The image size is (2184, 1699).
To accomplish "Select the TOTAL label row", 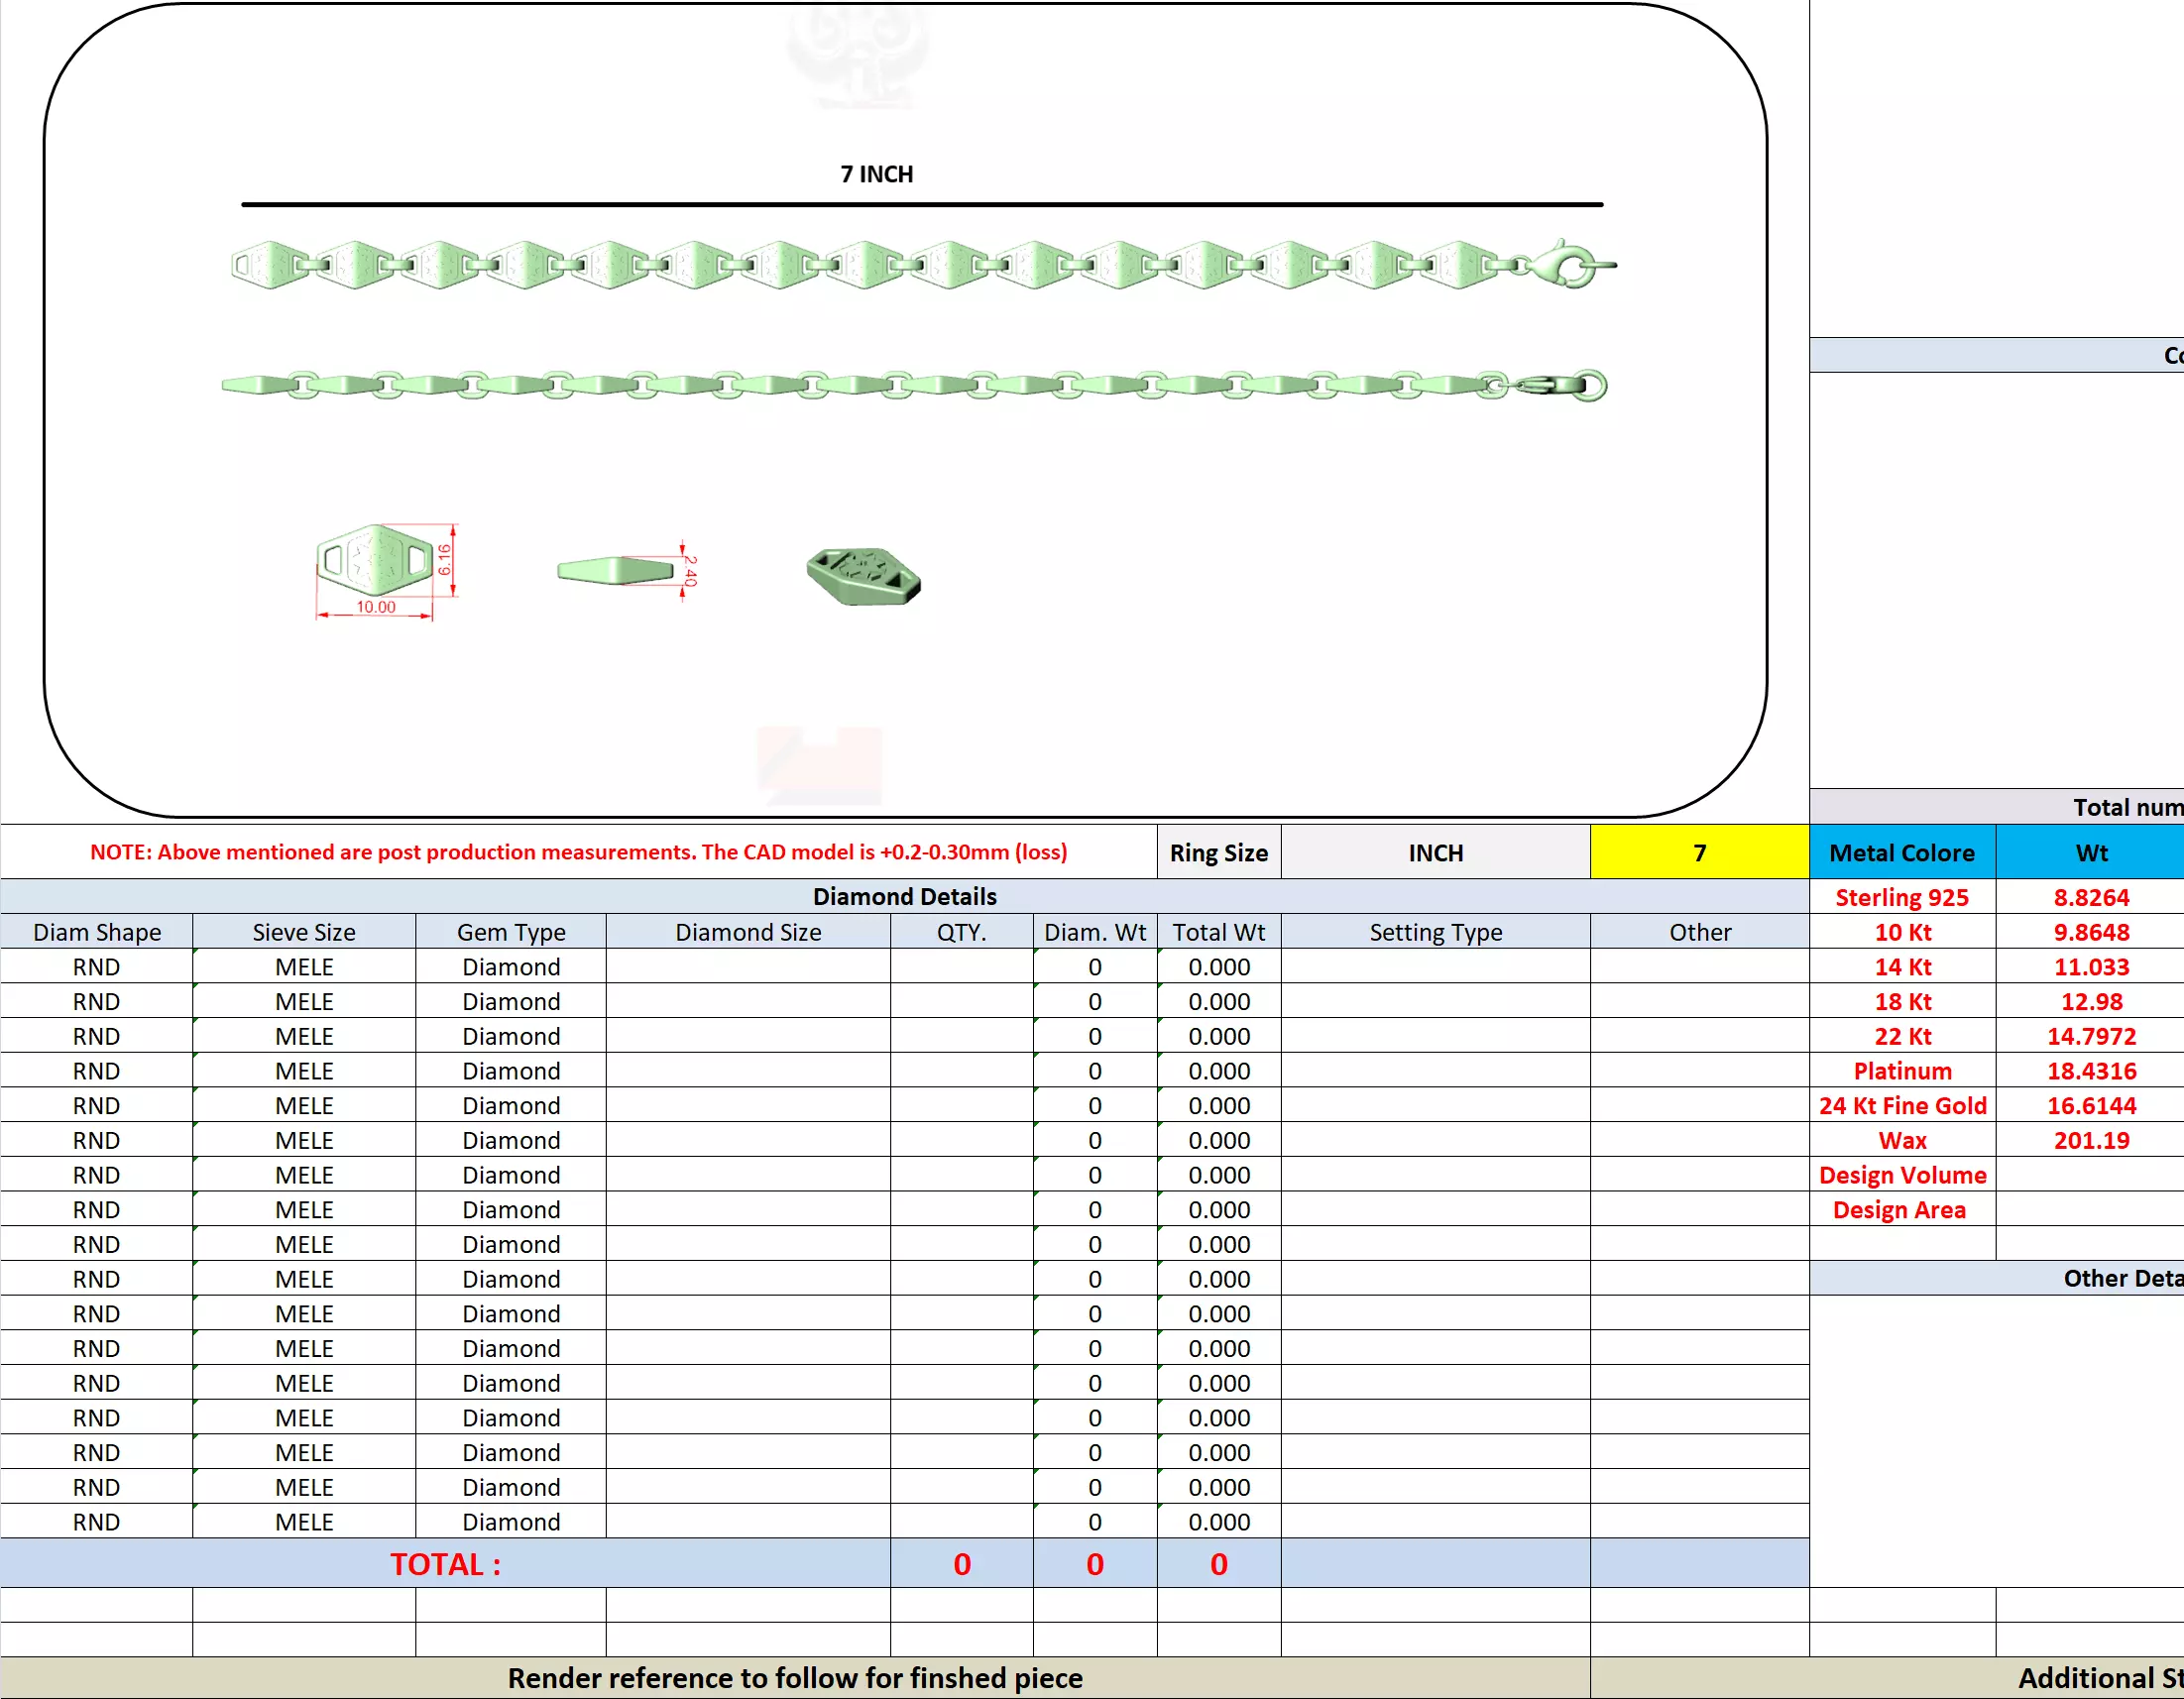I will point(445,1563).
